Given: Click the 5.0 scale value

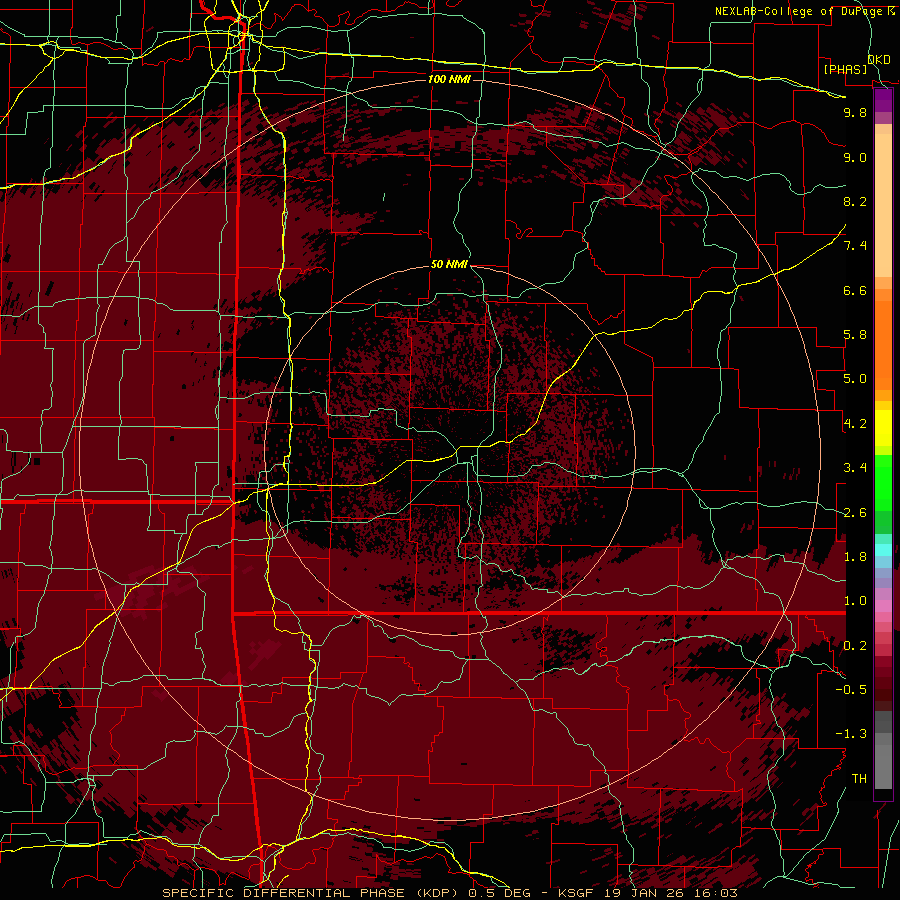Looking at the screenshot, I should [x=855, y=379].
